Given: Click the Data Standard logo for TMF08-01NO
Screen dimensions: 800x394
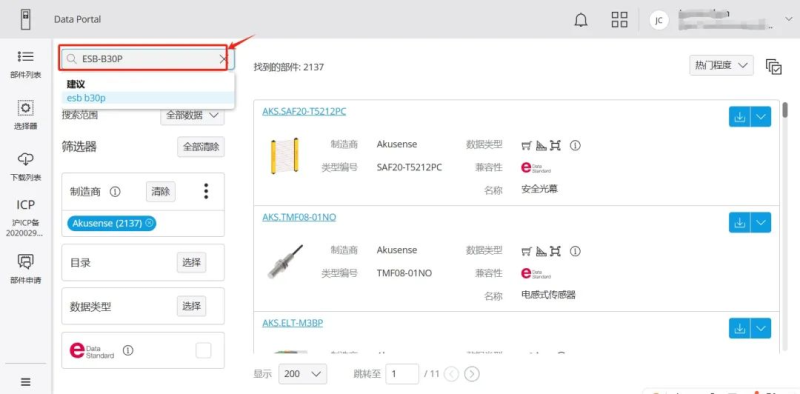Looking at the screenshot, I should coord(536,273).
